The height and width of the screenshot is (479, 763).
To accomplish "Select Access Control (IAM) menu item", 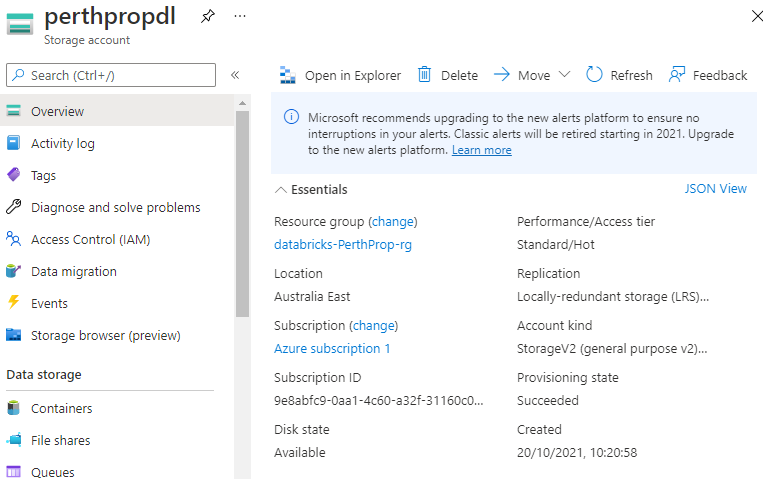I will click(x=90, y=239).
